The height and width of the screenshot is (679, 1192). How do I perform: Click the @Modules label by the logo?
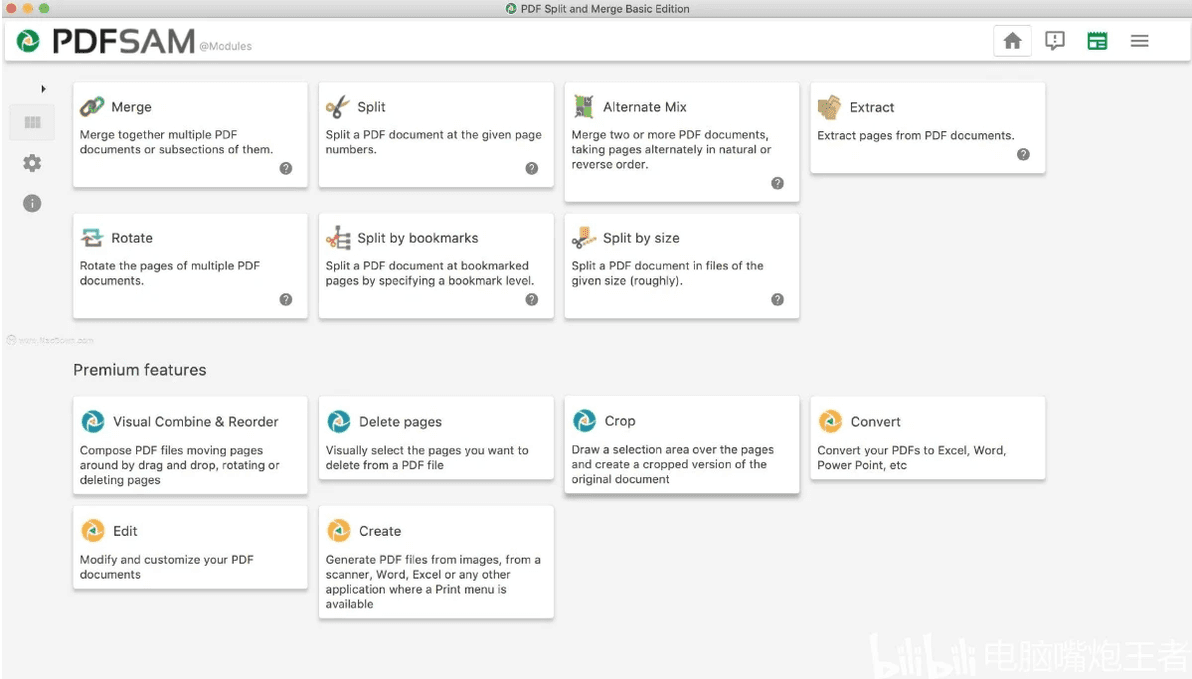225,46
